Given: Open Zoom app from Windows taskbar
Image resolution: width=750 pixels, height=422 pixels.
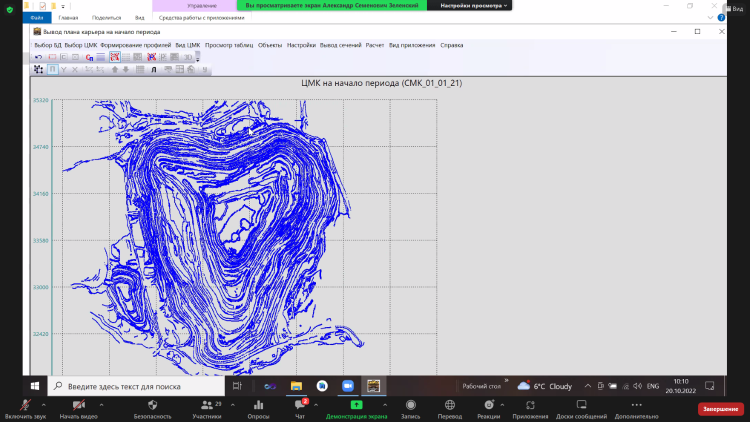Looking at the screenshot, I should 347,385.
